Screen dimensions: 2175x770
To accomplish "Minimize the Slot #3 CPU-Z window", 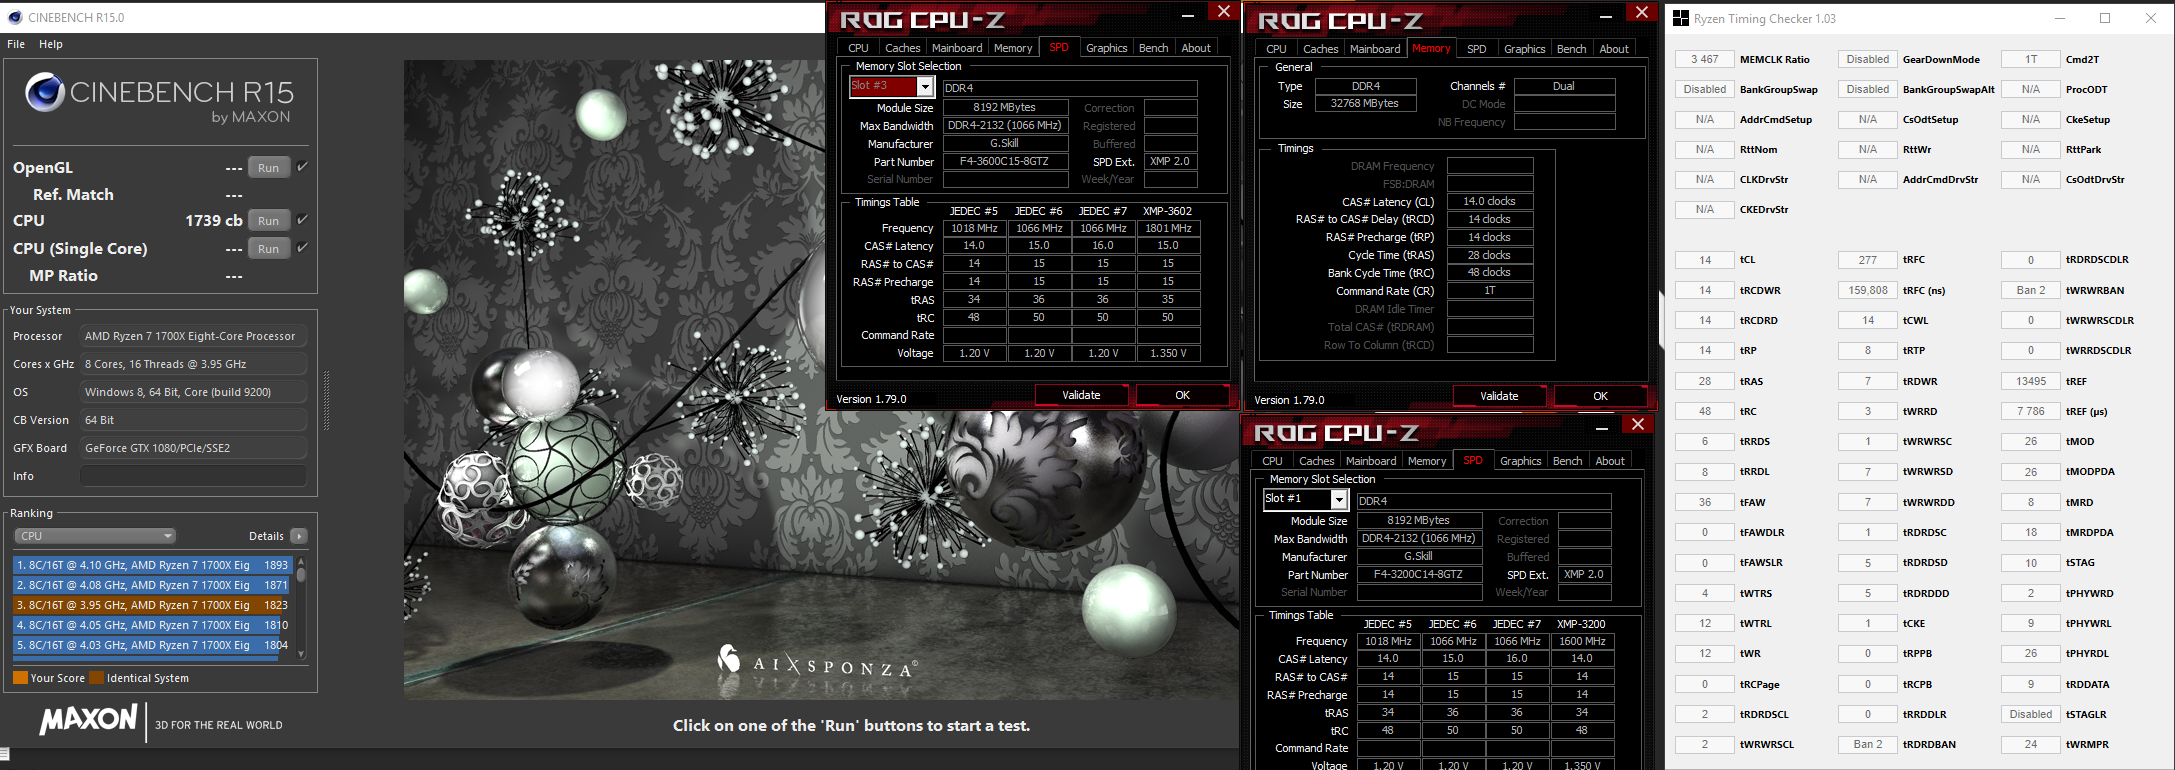I will [1188, 13].
